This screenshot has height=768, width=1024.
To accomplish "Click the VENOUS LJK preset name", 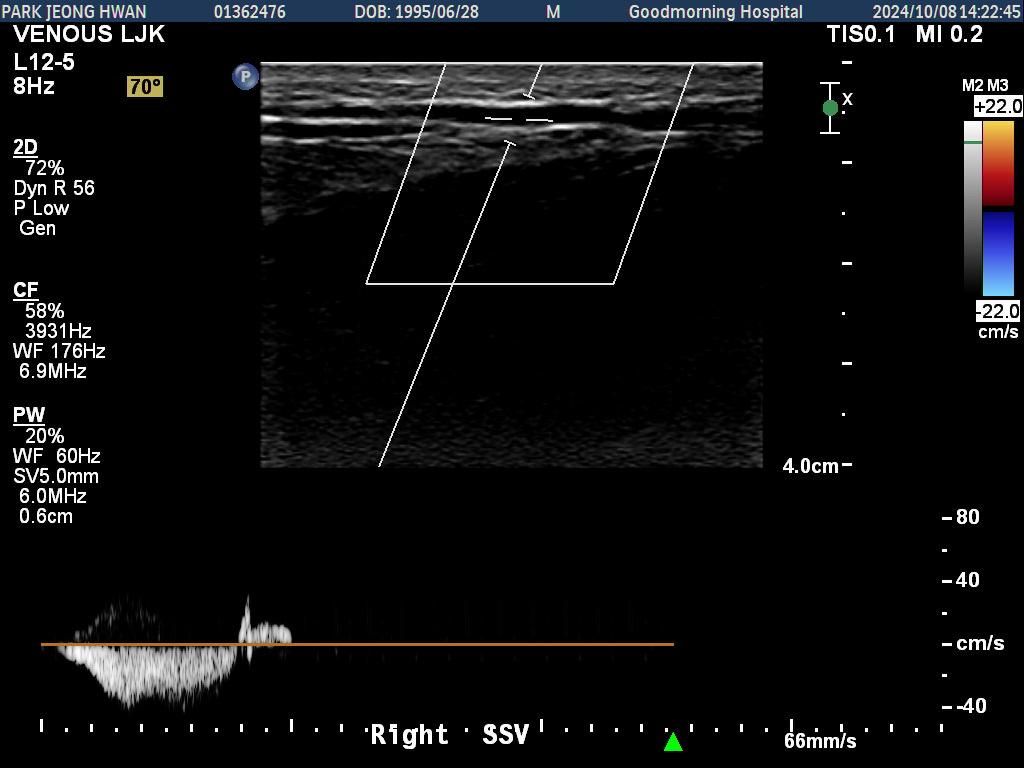I will pyautogui.click(x=89, y=35).
